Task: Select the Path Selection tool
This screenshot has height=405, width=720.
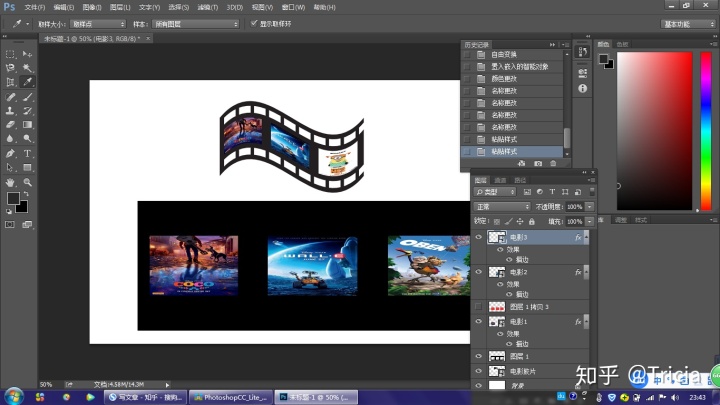Action: pyautogui.click(x=10, y=168)
